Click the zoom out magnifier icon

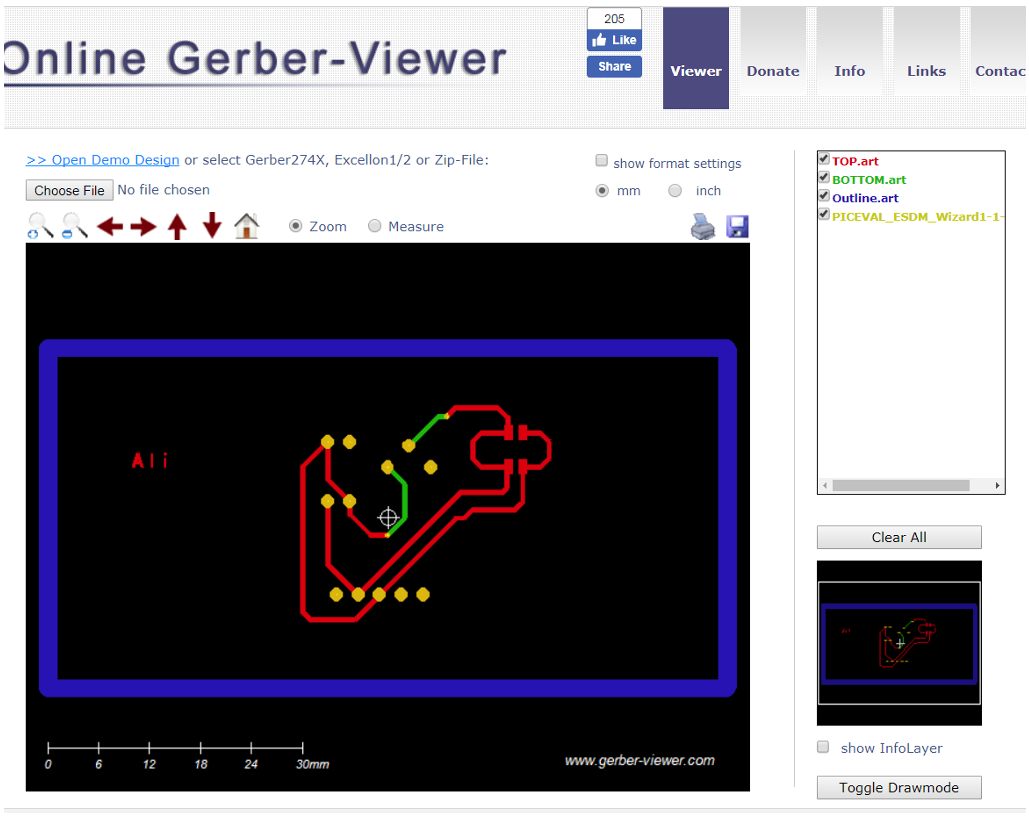(75, 226)
